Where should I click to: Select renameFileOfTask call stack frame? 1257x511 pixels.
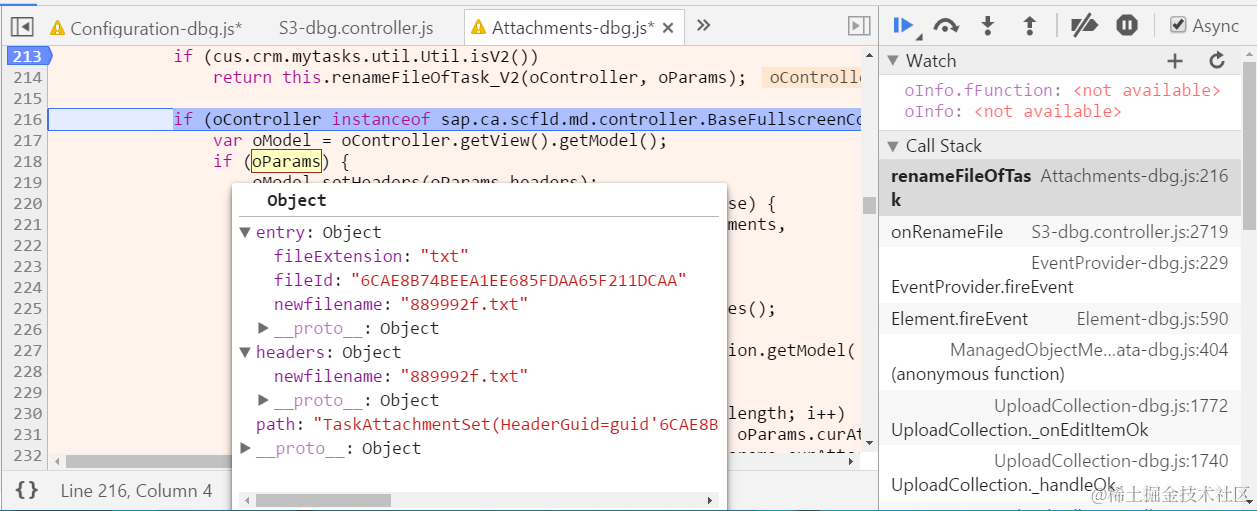pos(1061,187)
